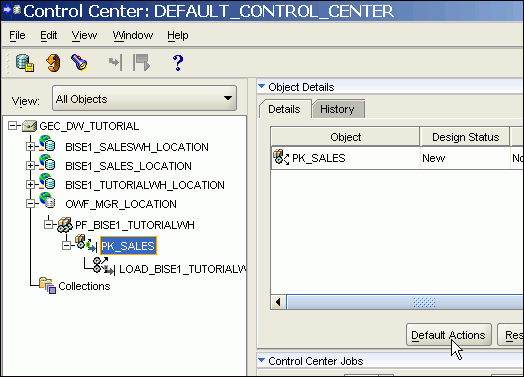524x377 pixels.
Task: Select BISE1_SALES_LOCATION in the tree
Action: coord(128,166)
